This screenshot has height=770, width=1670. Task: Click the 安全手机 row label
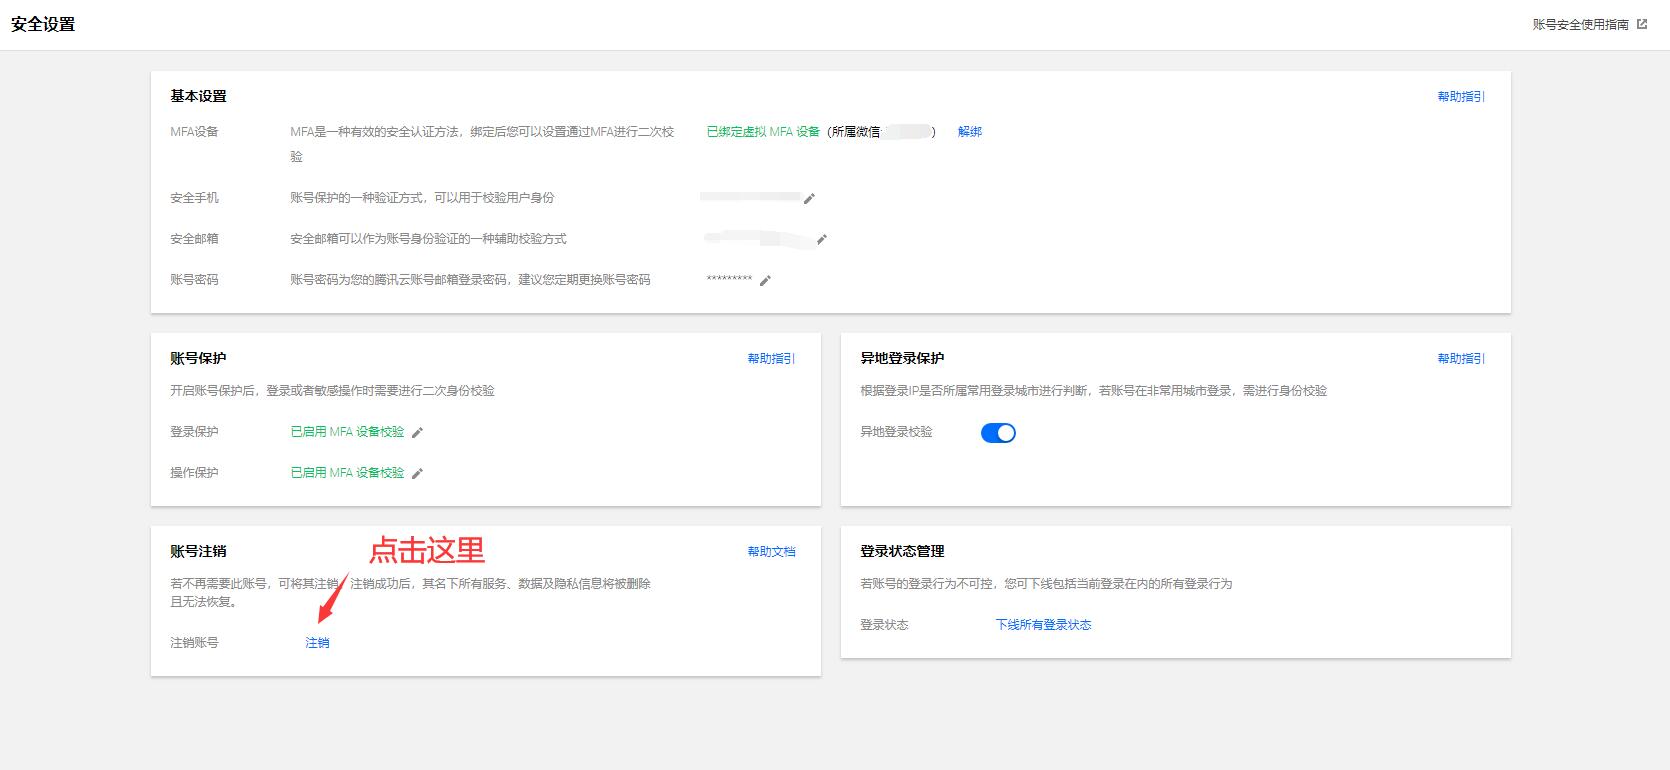coord(194,197)
